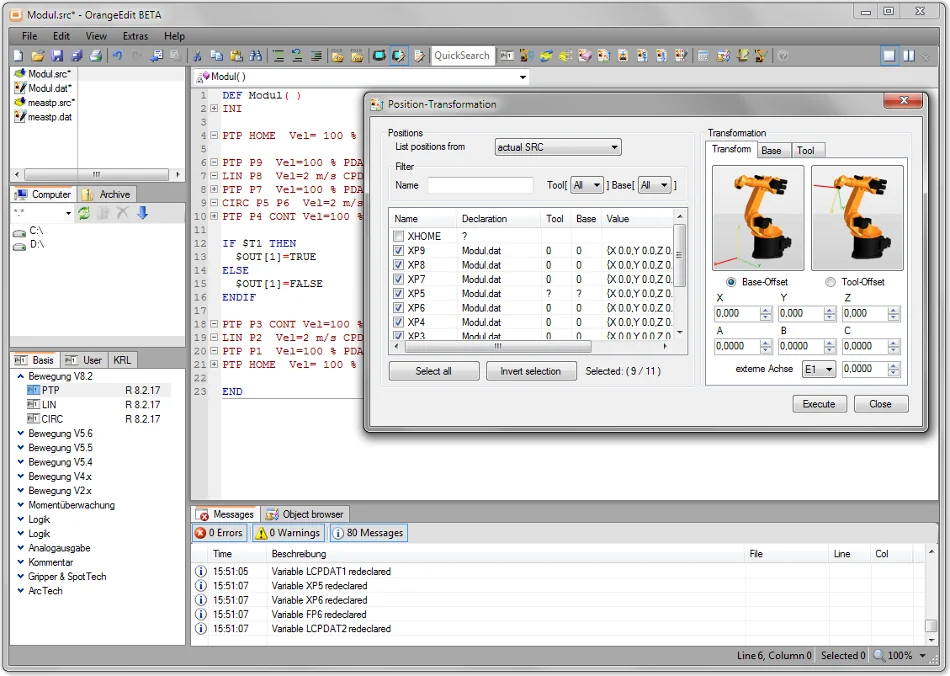The image size is (950, 676).
Task: Switch to split editor pane layout icon
Action: click(909, 56)
